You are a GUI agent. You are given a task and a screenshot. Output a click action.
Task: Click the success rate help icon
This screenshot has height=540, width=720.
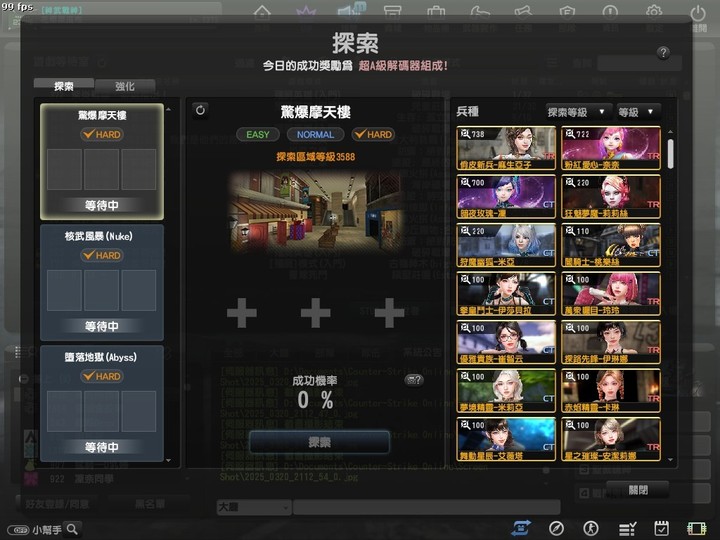(414, 380)
